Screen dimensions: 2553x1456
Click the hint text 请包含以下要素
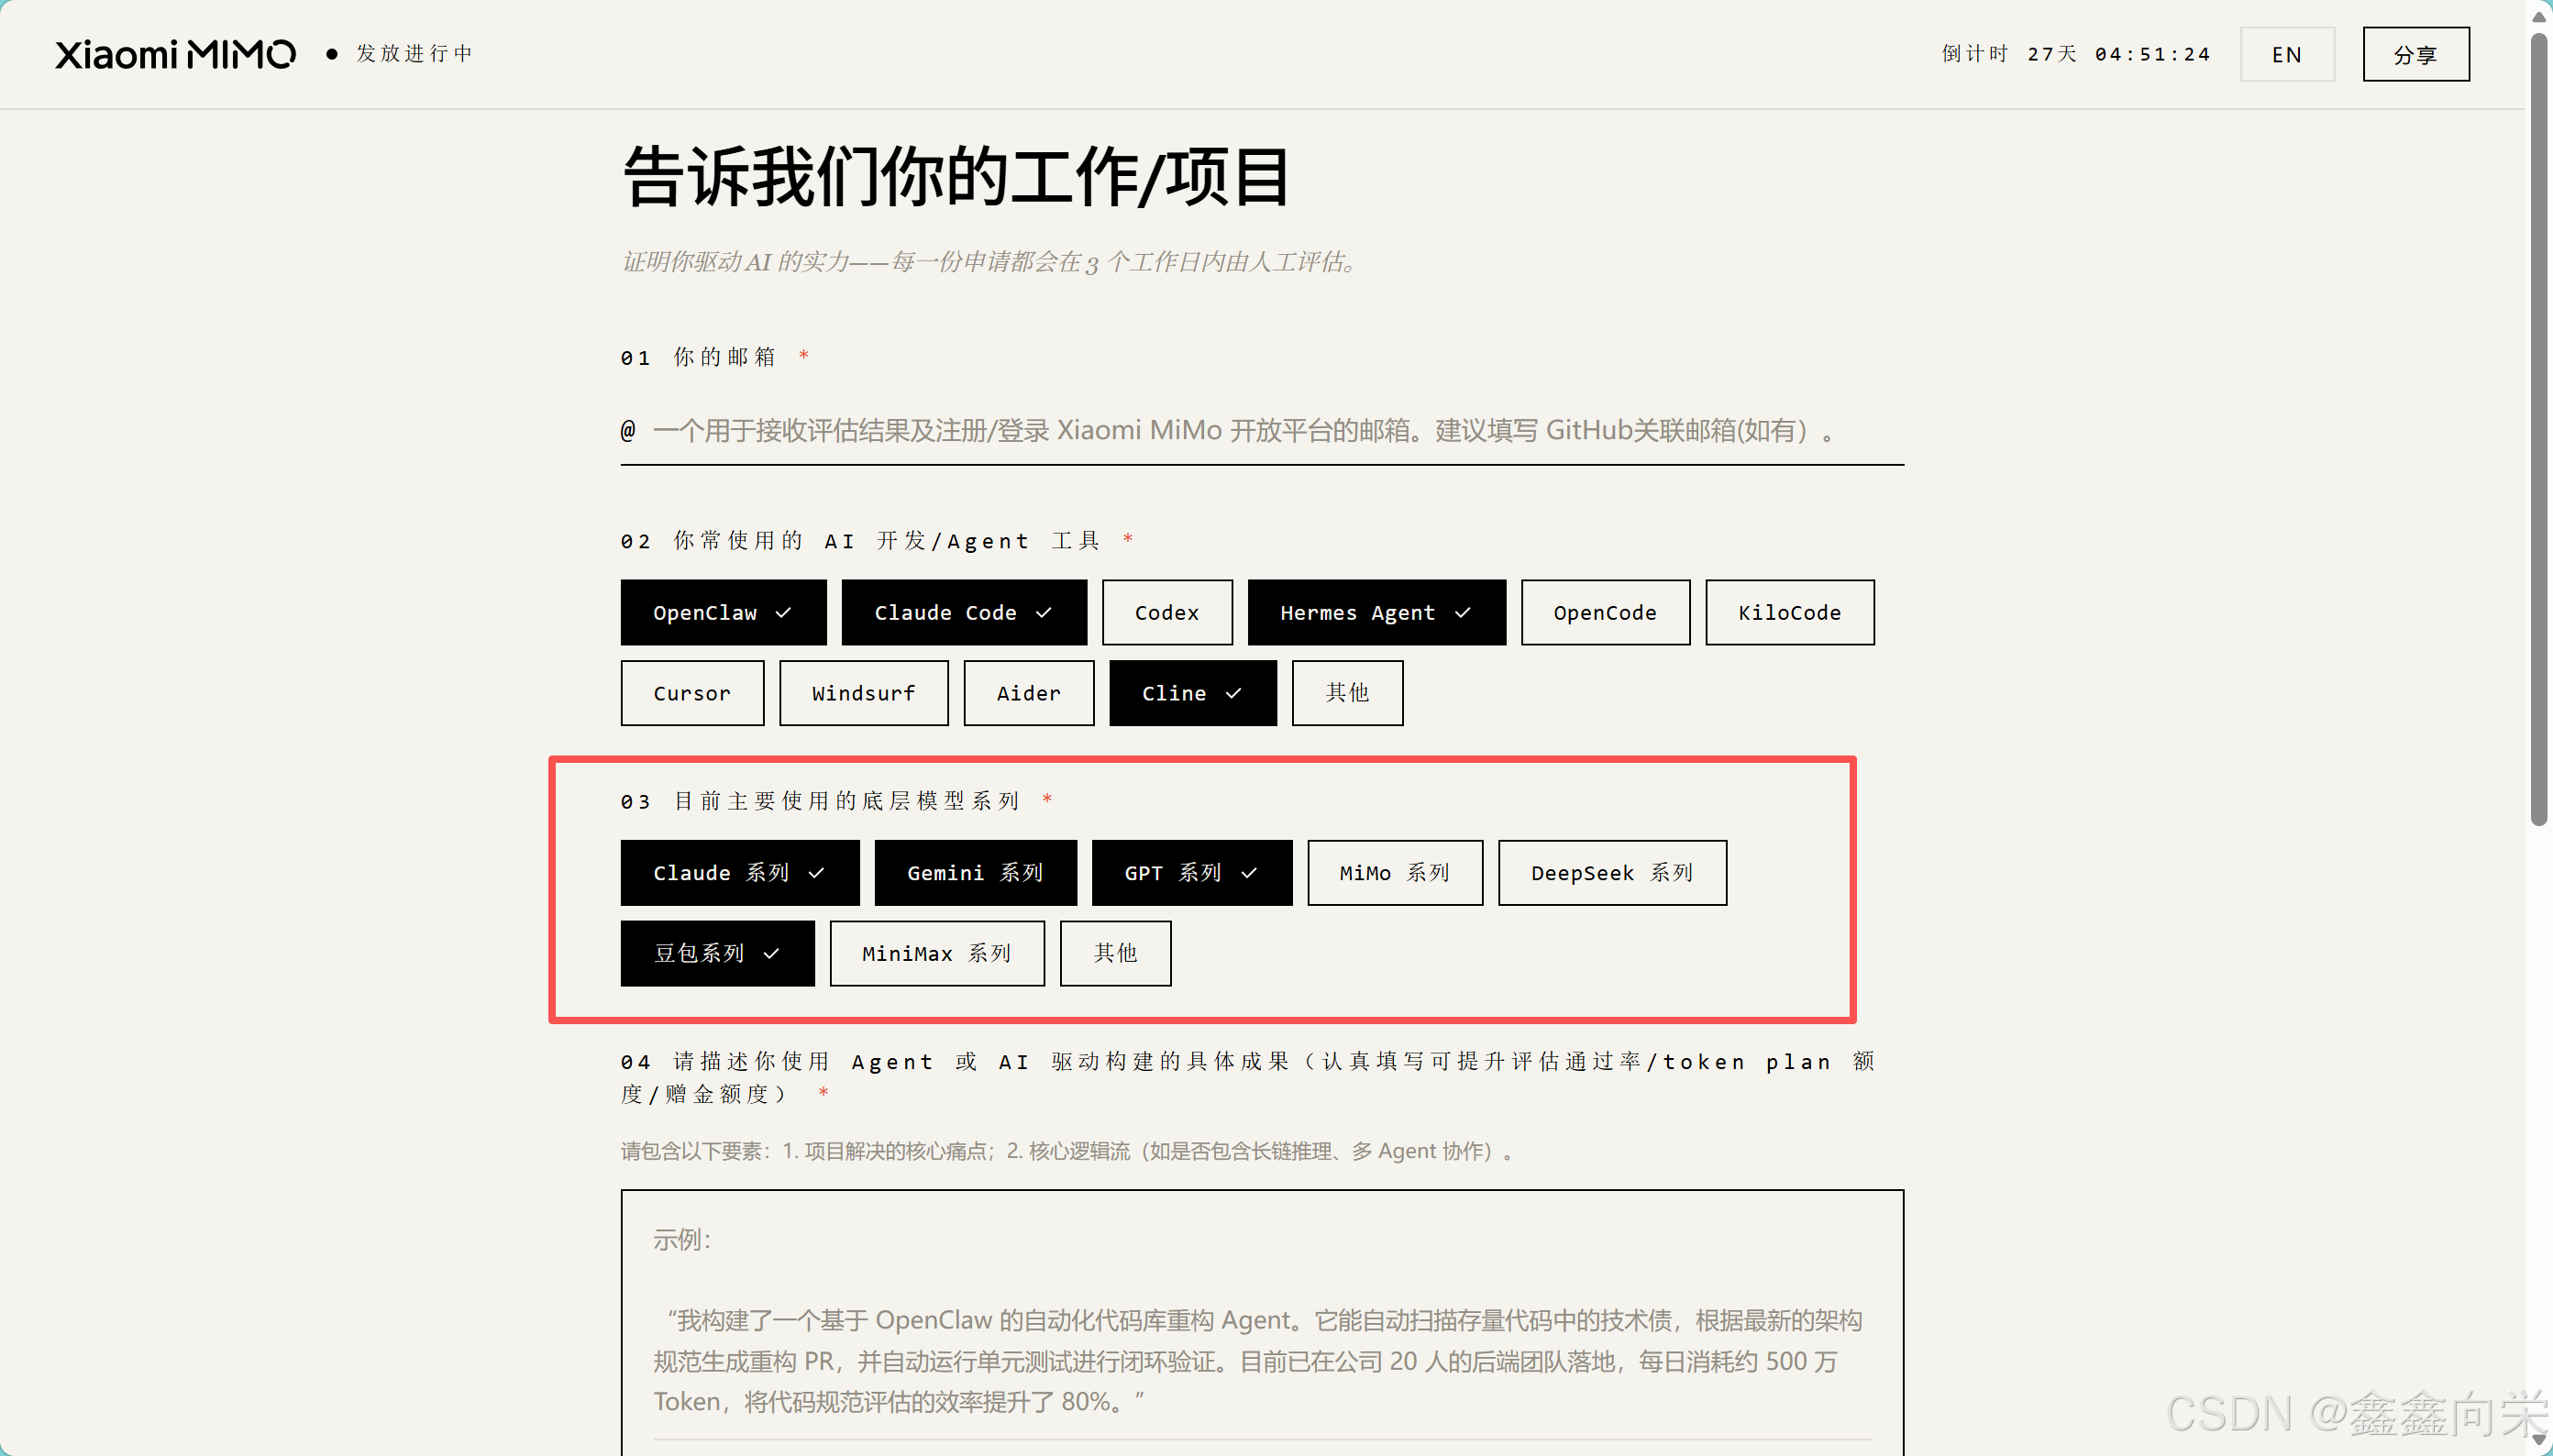coord(1067,1151)
